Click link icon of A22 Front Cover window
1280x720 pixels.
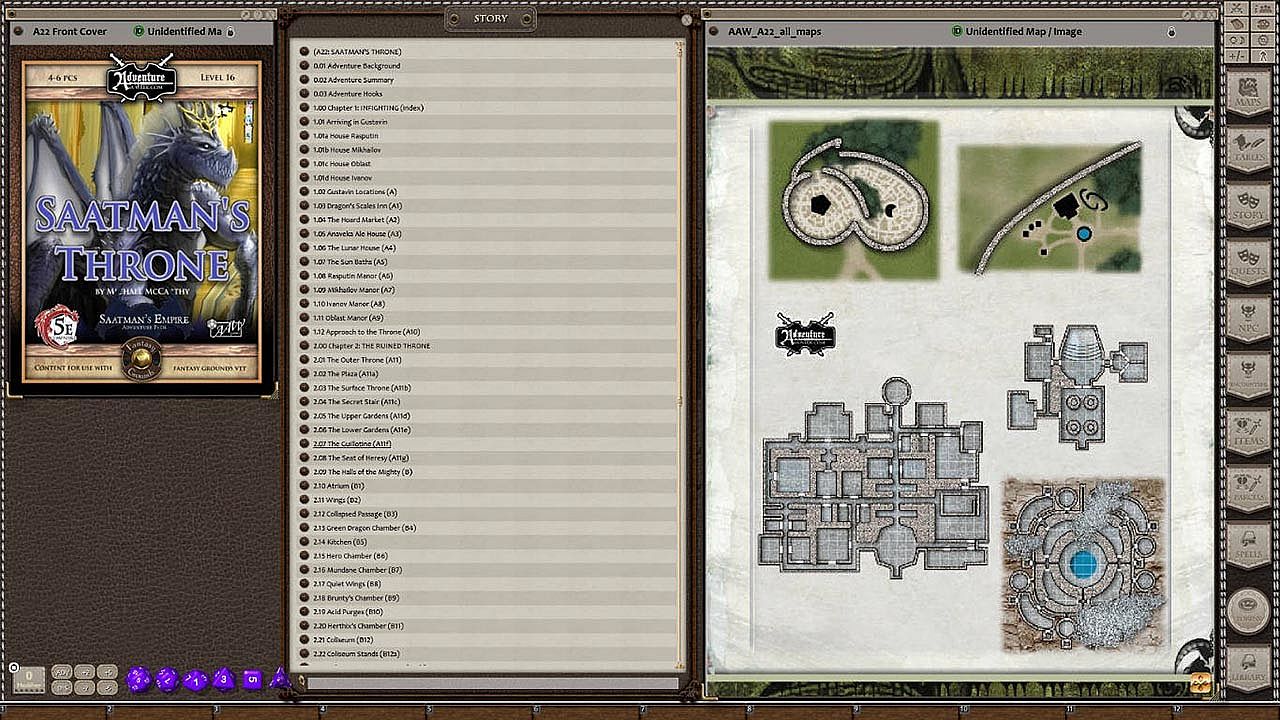(x=20, y=31)
